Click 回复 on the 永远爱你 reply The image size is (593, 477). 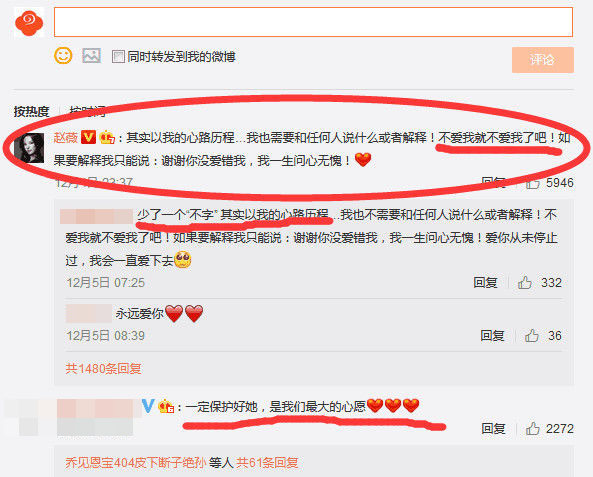tap(492, 336)
